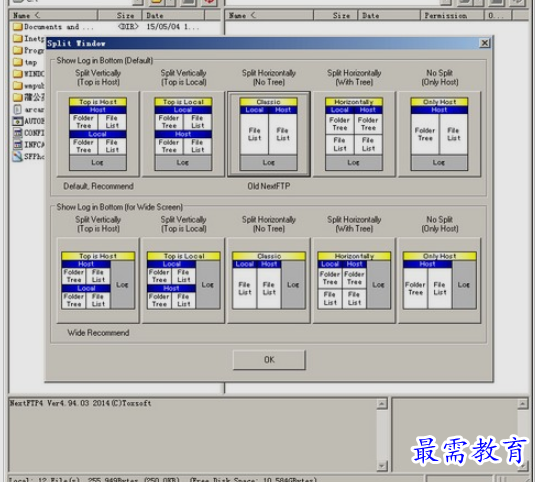Open the Inetp folder in local list
This screenshot has width=535, height=482.
coord(29,38)
